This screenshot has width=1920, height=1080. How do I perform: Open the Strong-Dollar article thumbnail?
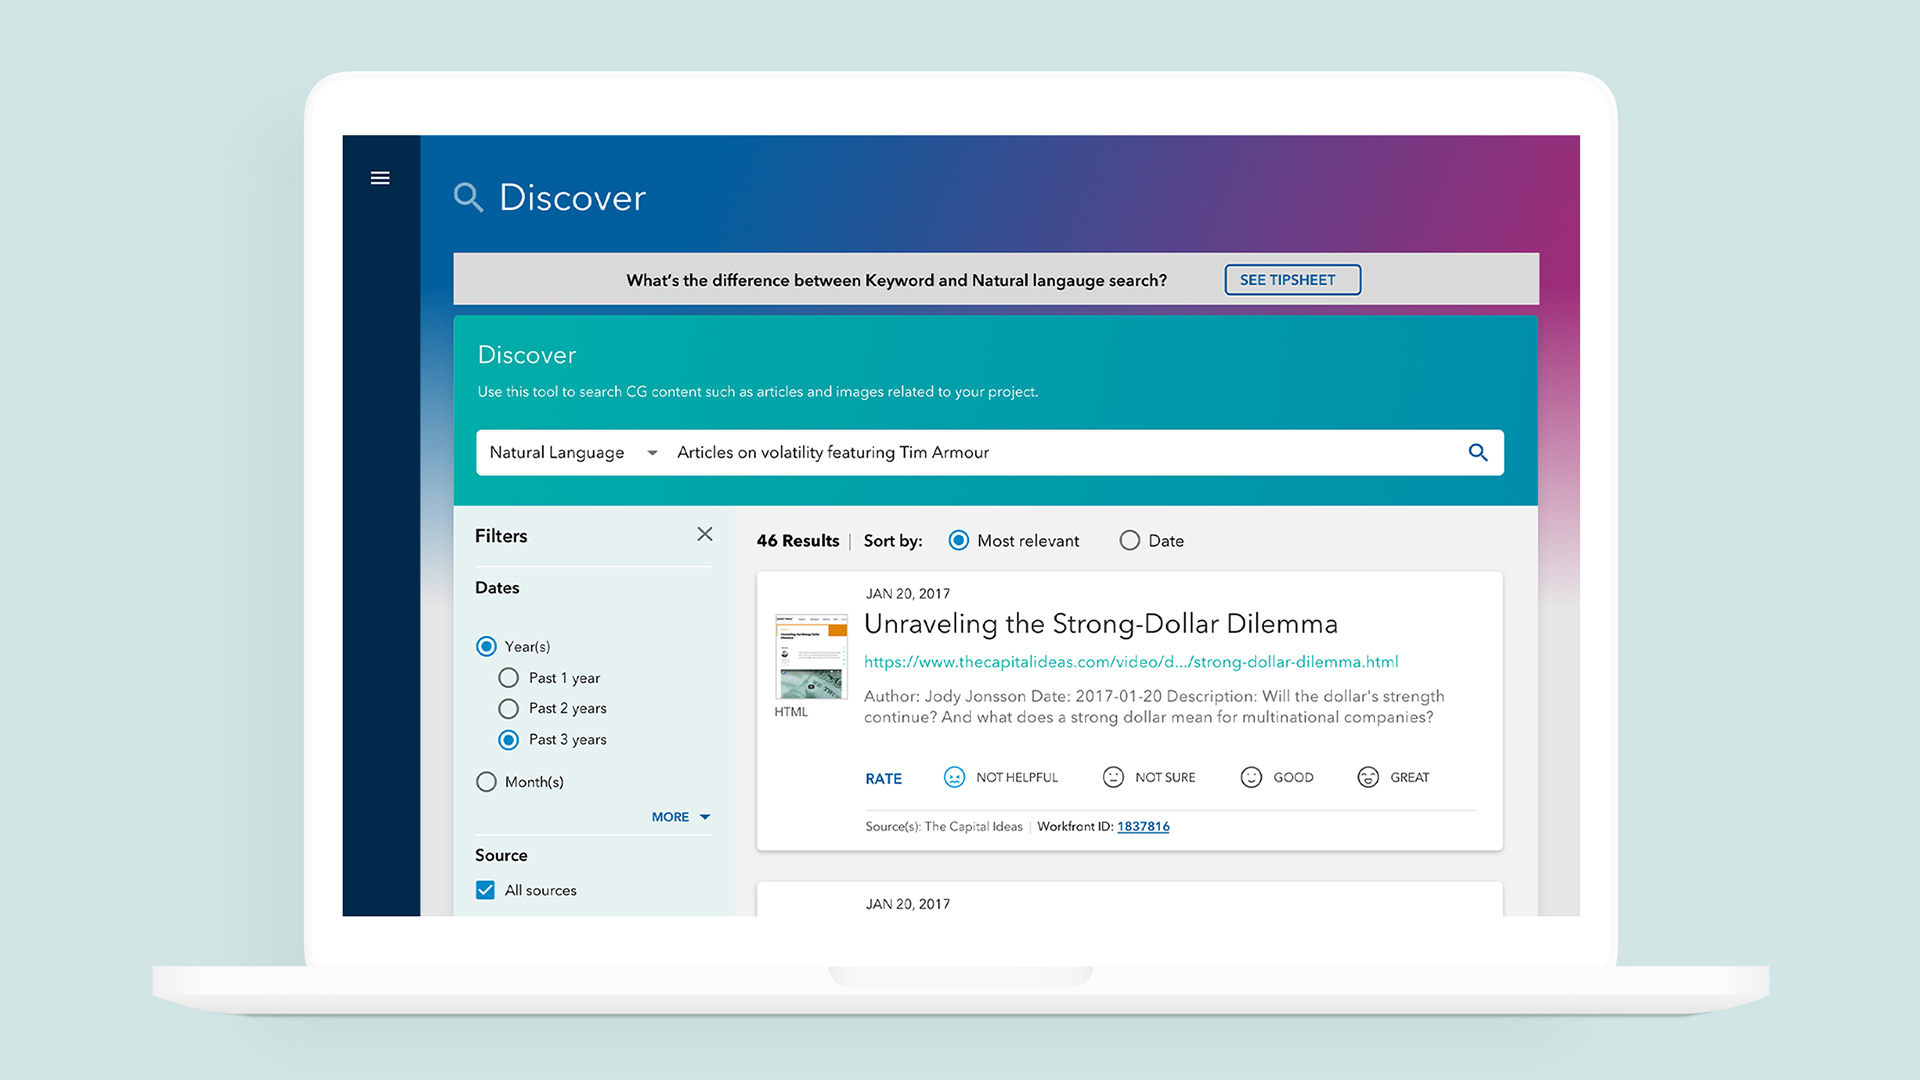click(x=811, y=656)
